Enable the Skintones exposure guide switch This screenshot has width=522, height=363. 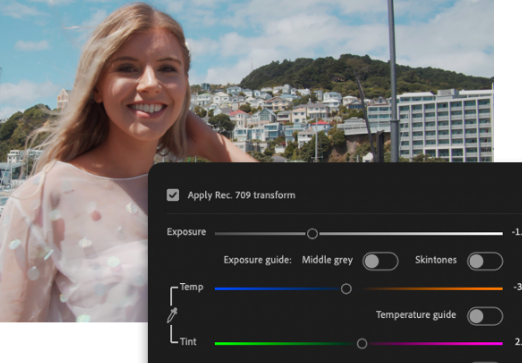point(485,261)
